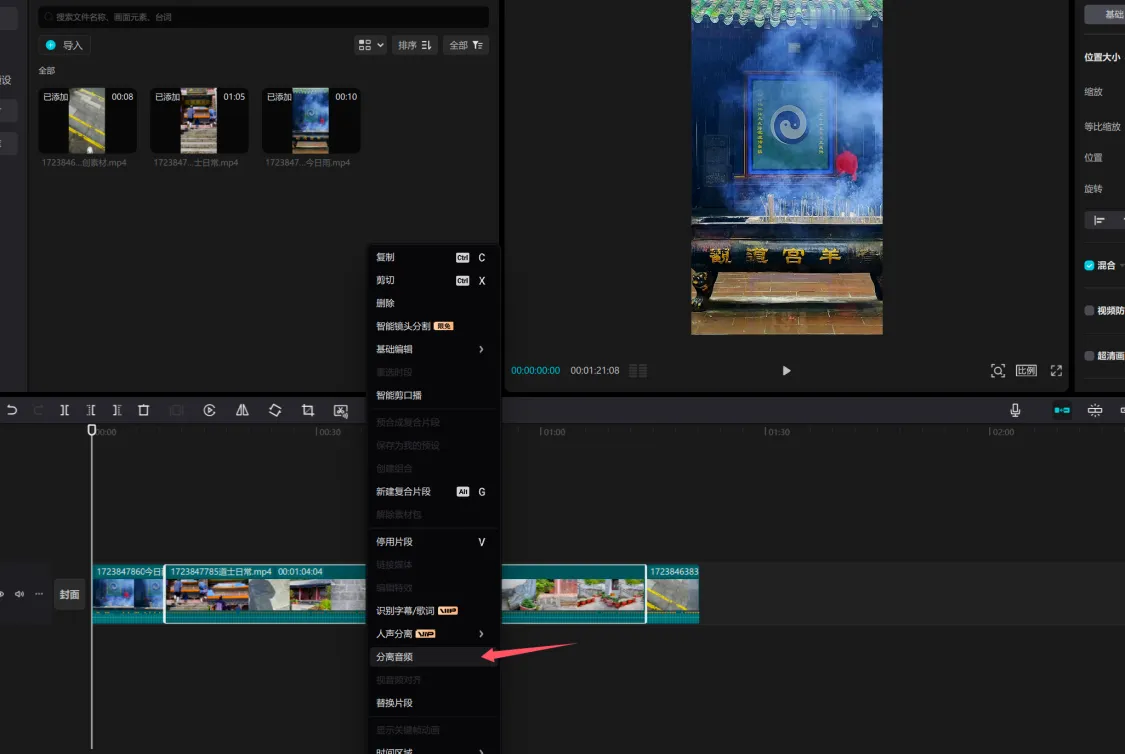Open the grid view mode dropdown
The width and height of the screenshot is (1125, 754).
[x=369, y=45]
